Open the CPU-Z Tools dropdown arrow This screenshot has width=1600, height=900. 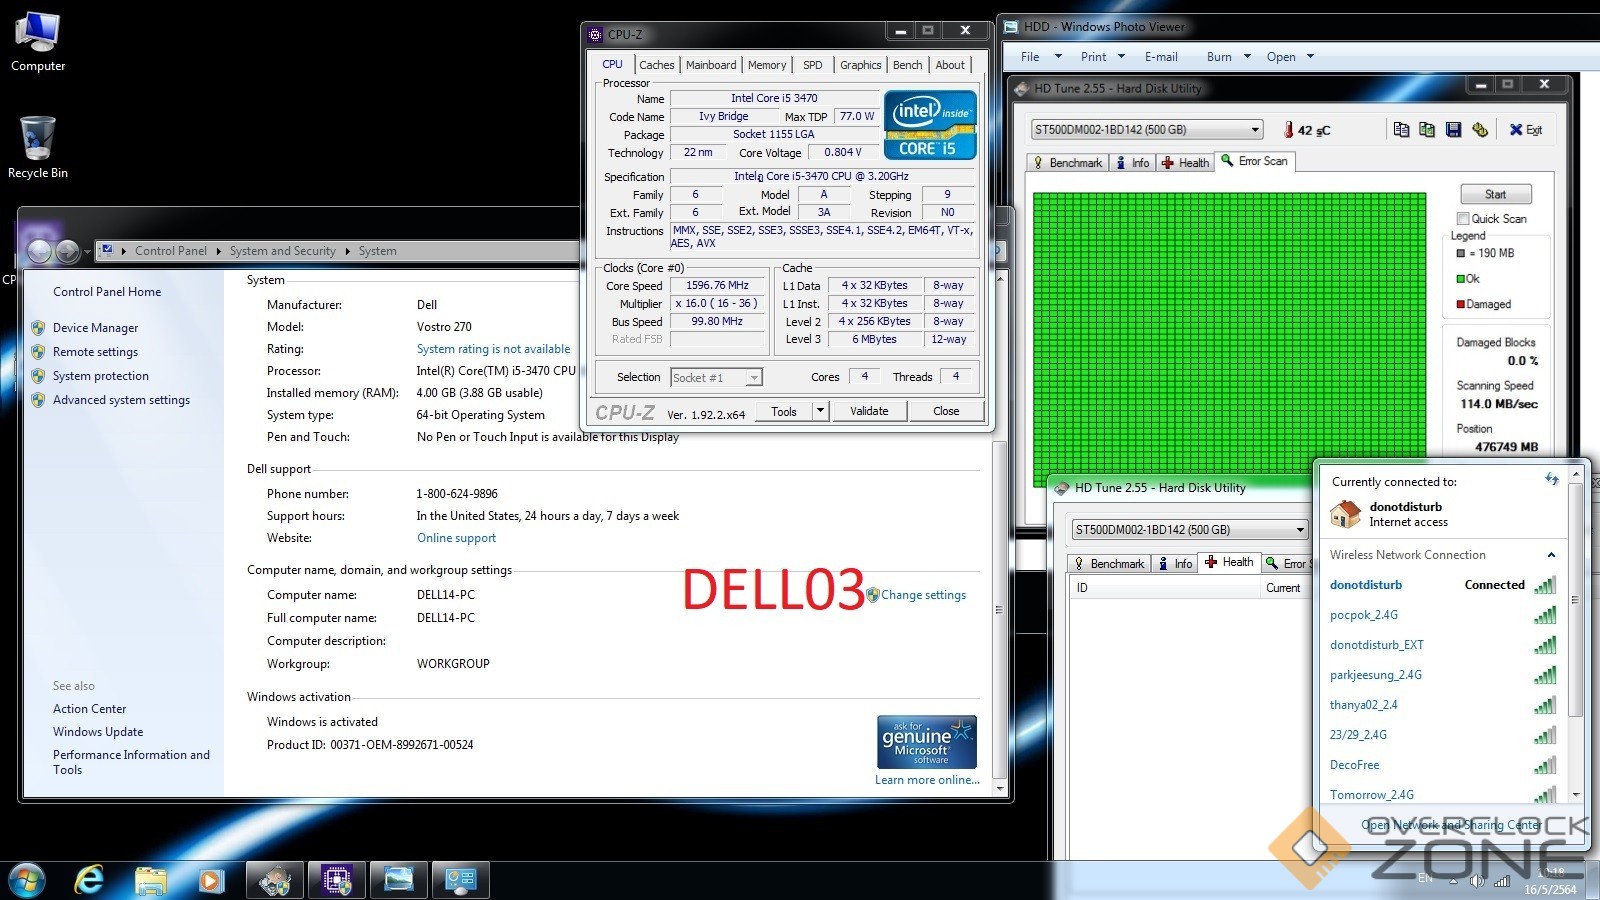(820, 411)
